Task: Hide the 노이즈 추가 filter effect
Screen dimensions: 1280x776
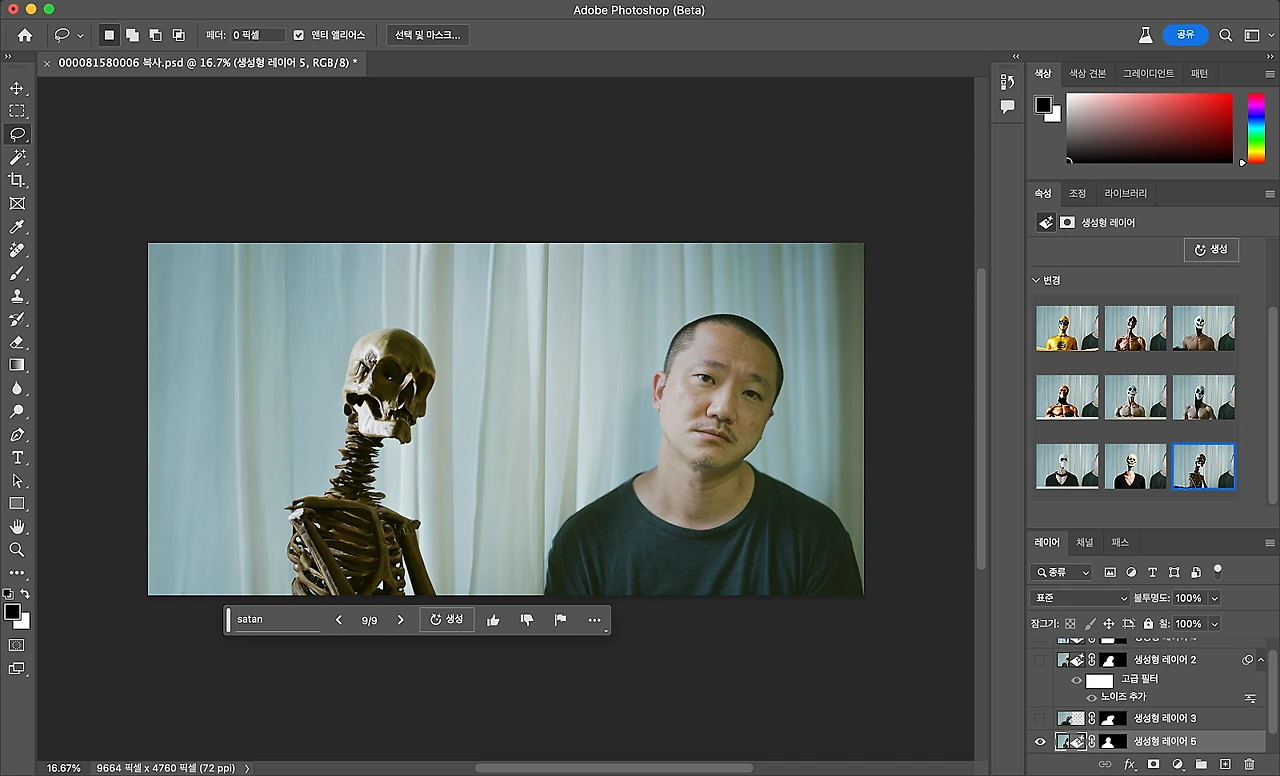Action: pyautogui.click(x=1092, y=697)
